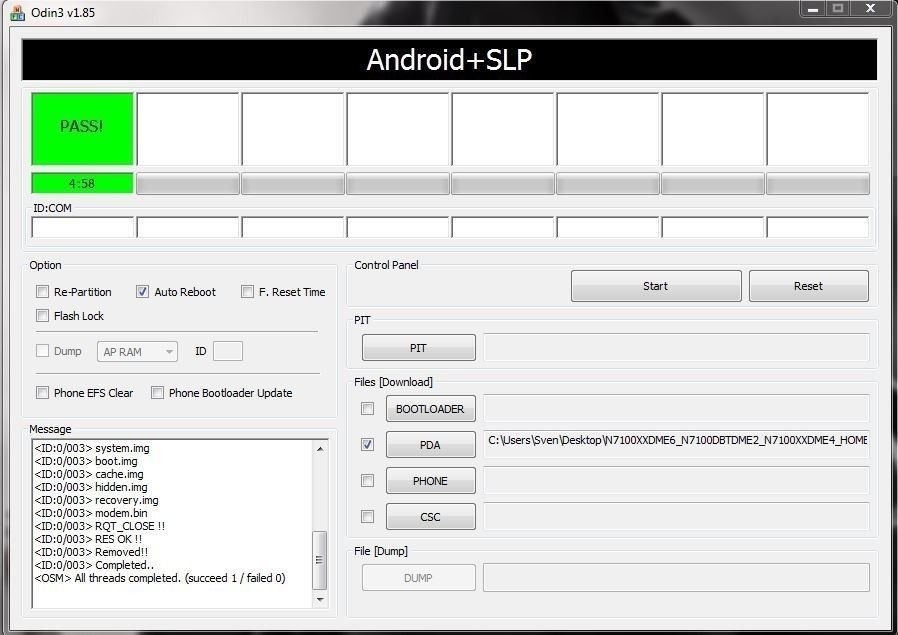Click message log scrollbar down arrow
The image size is (898, 635).
(320, 599)
